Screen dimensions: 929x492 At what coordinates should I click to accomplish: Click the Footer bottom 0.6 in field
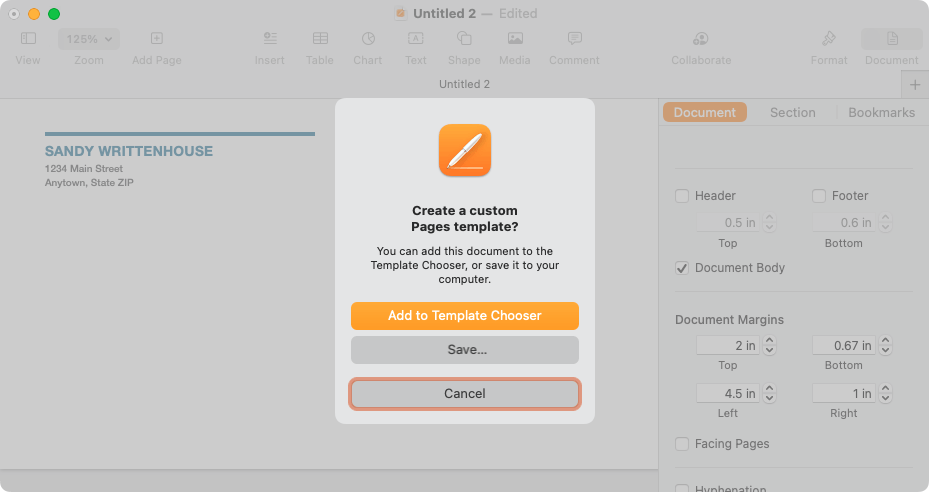point(844,222)
